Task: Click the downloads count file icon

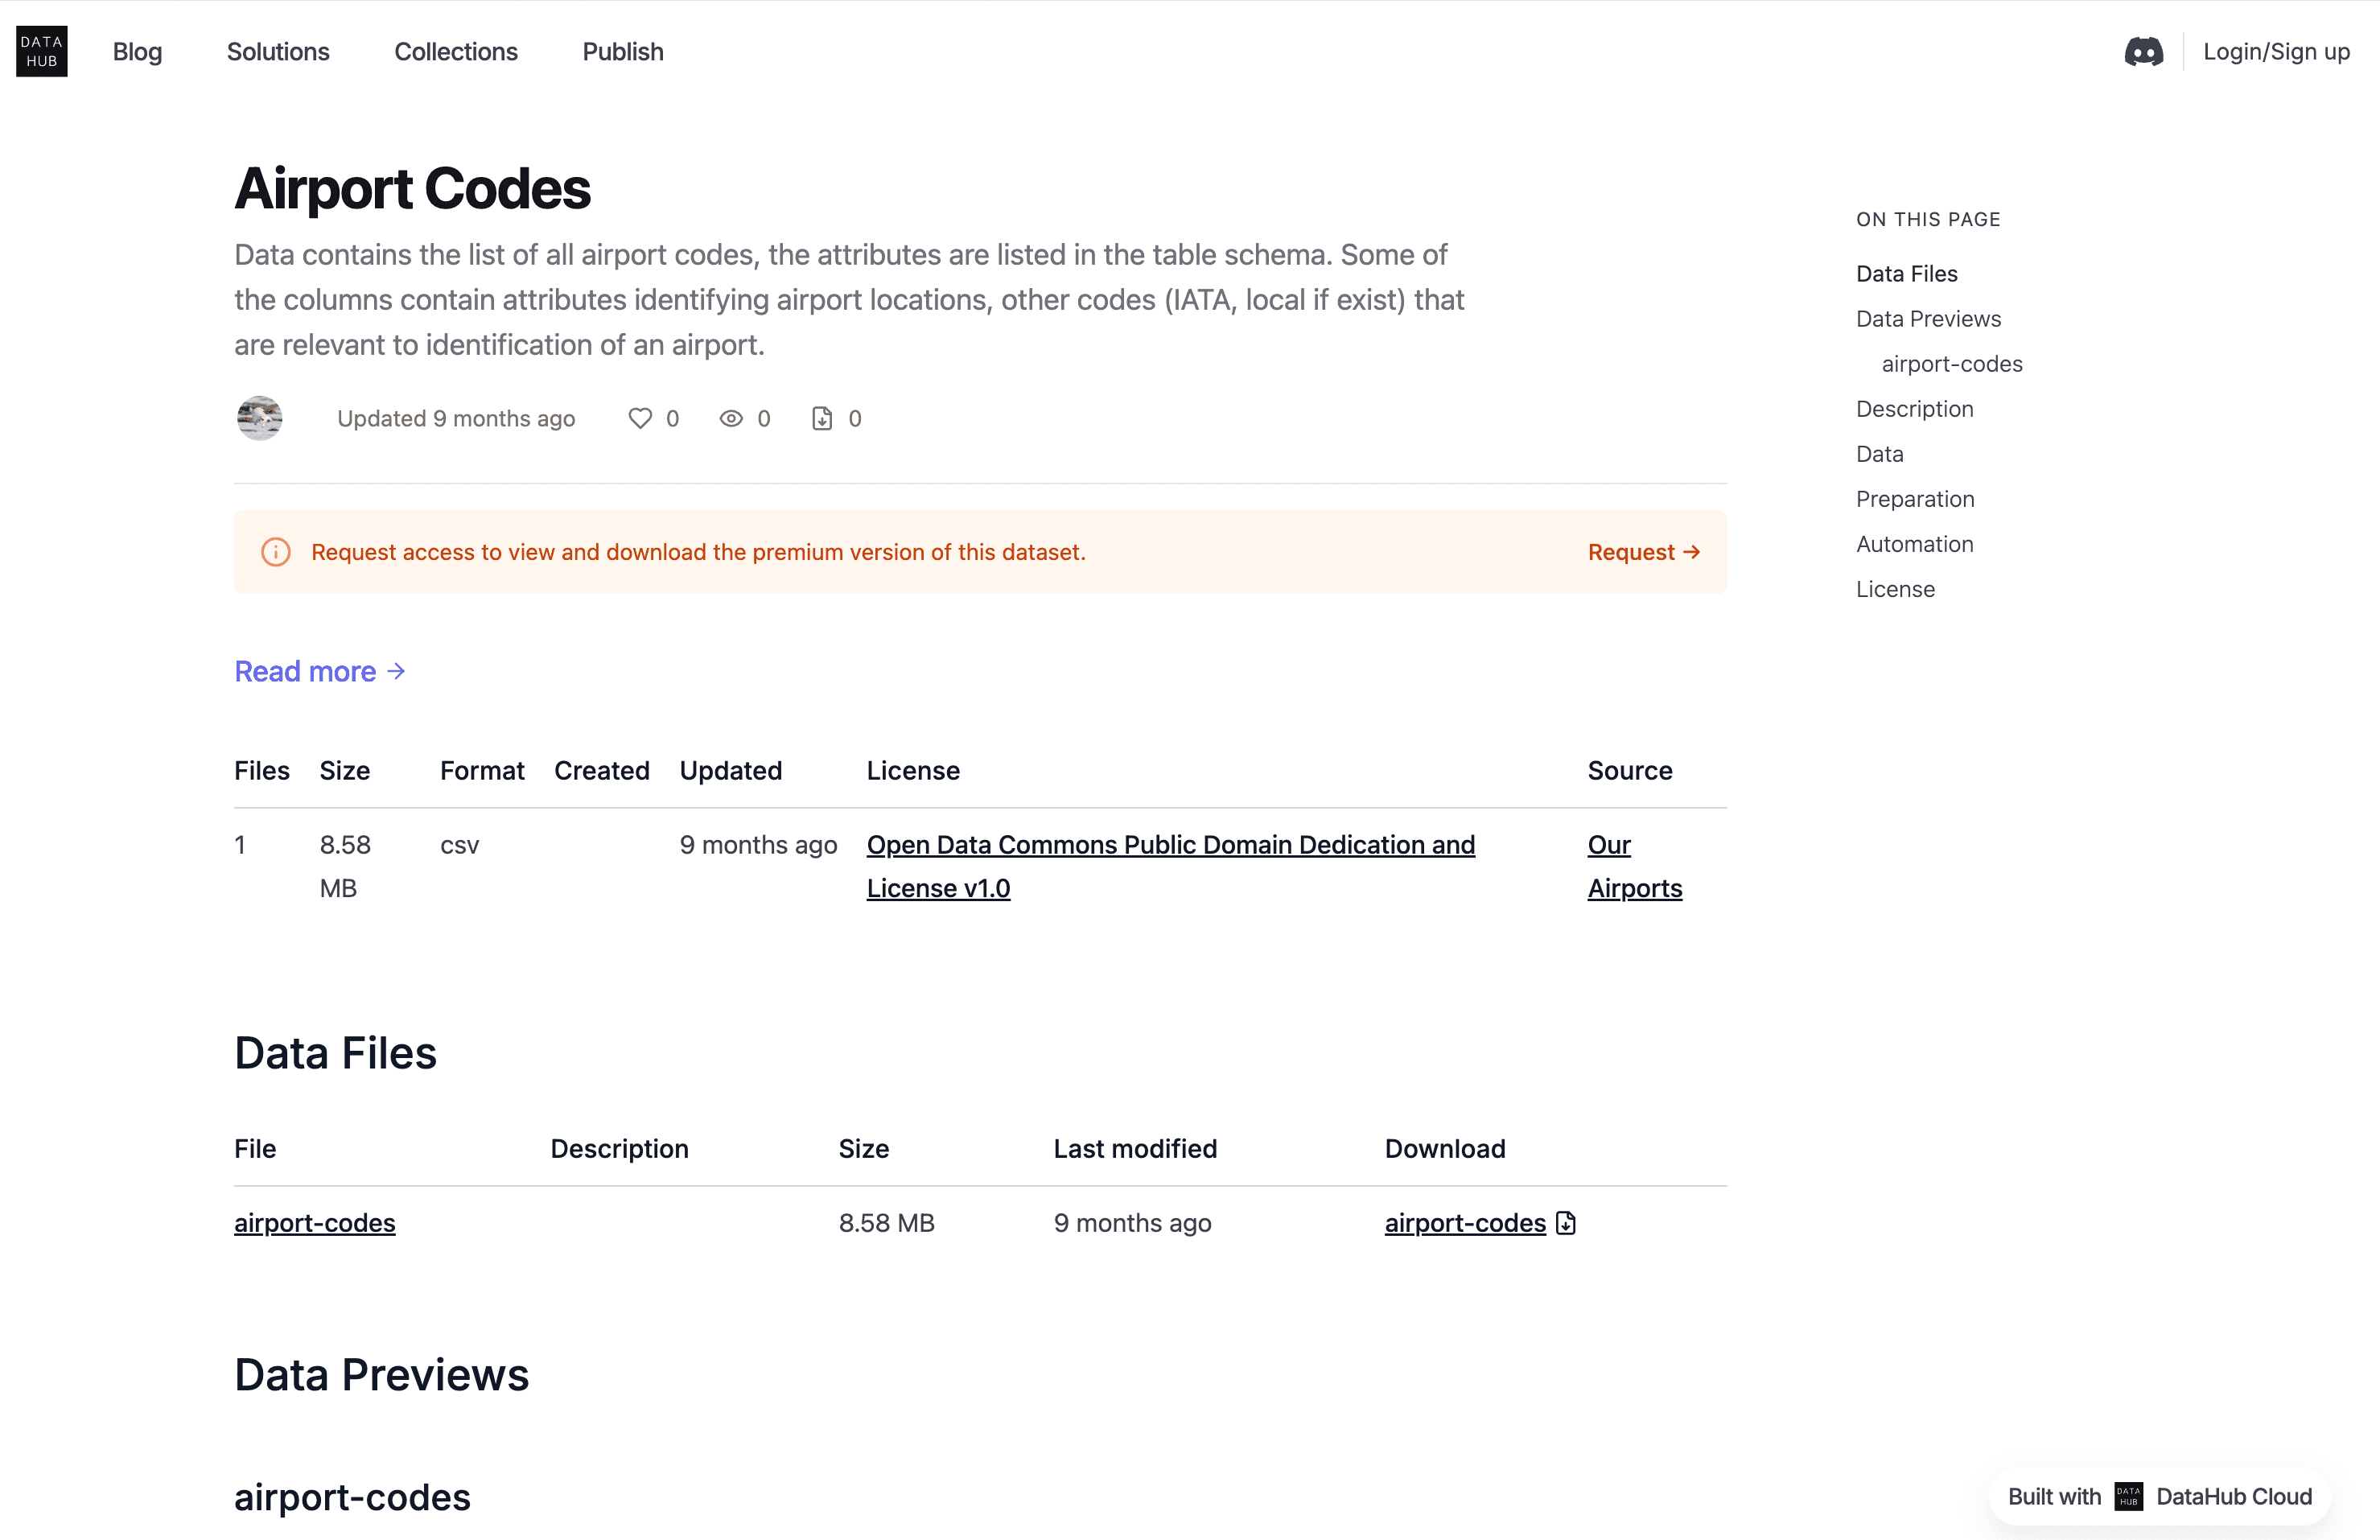Action: [x=822, y=418]
